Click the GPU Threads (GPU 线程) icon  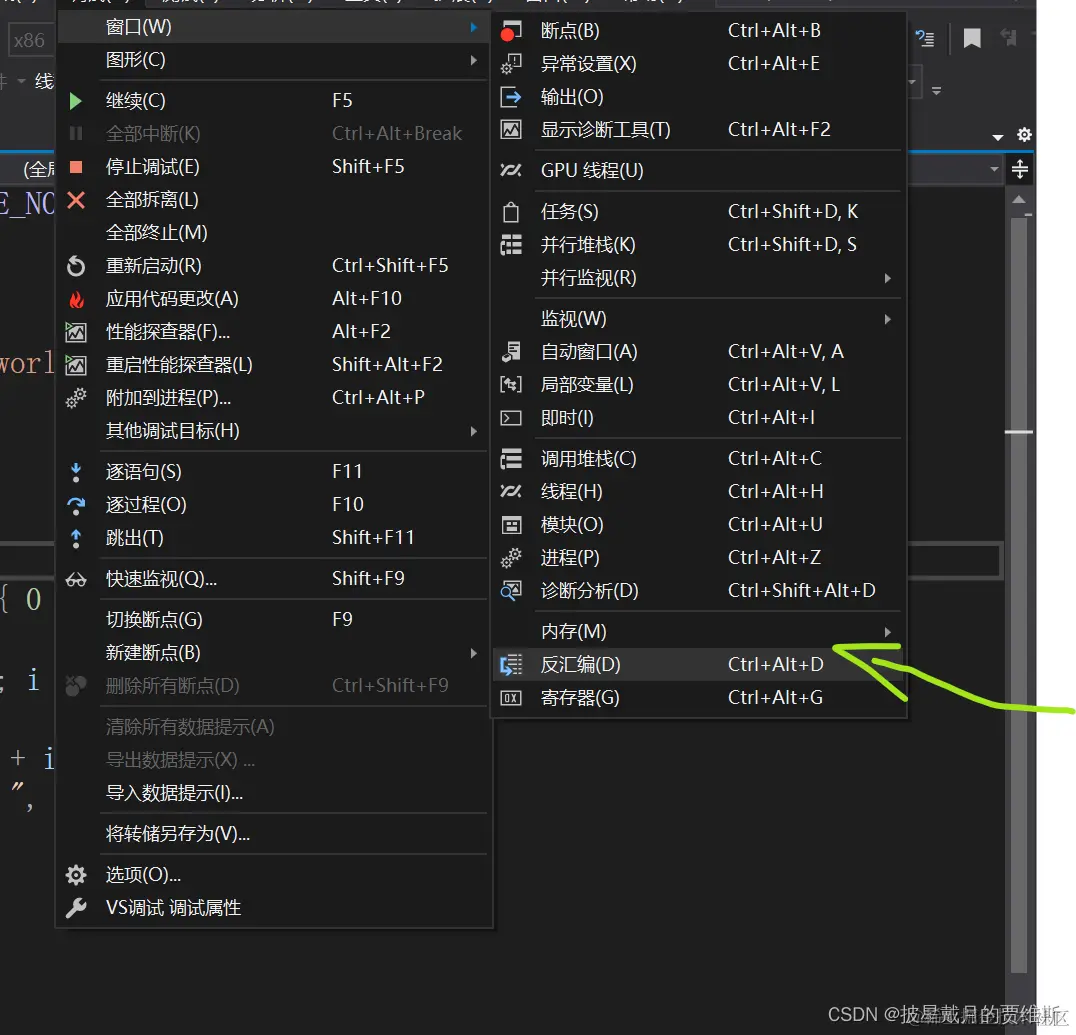(511, 170)
